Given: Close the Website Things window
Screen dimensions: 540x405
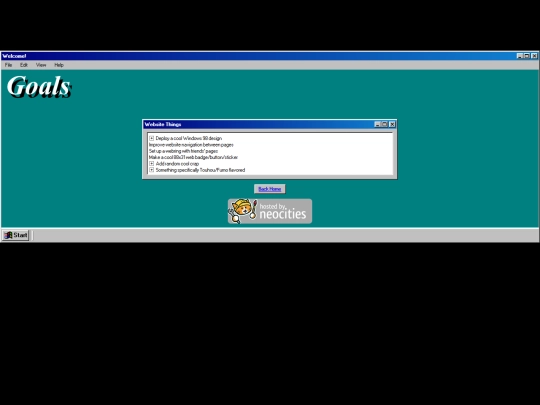Looking at the screenshot, I should click(x=392, y=124).
